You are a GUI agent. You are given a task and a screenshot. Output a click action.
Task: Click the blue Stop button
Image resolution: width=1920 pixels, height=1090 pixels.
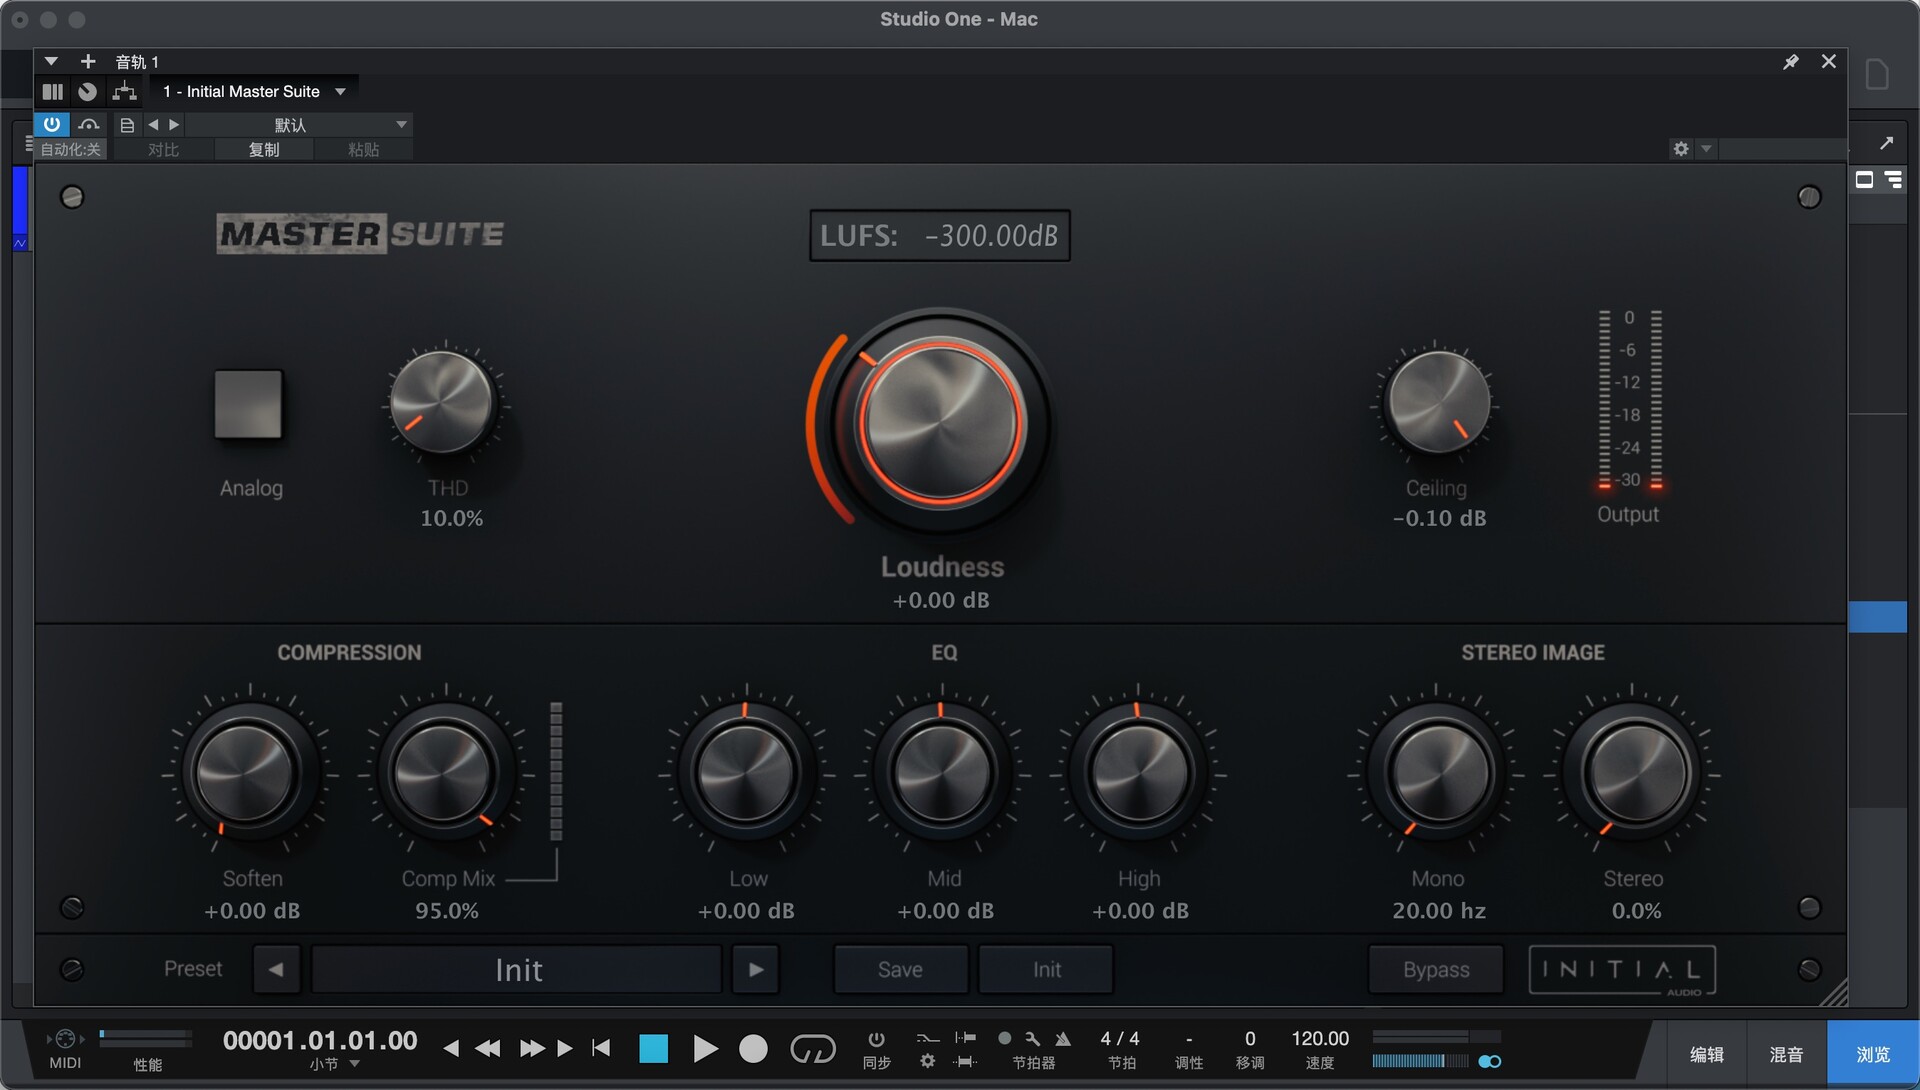pos(654,1048)
